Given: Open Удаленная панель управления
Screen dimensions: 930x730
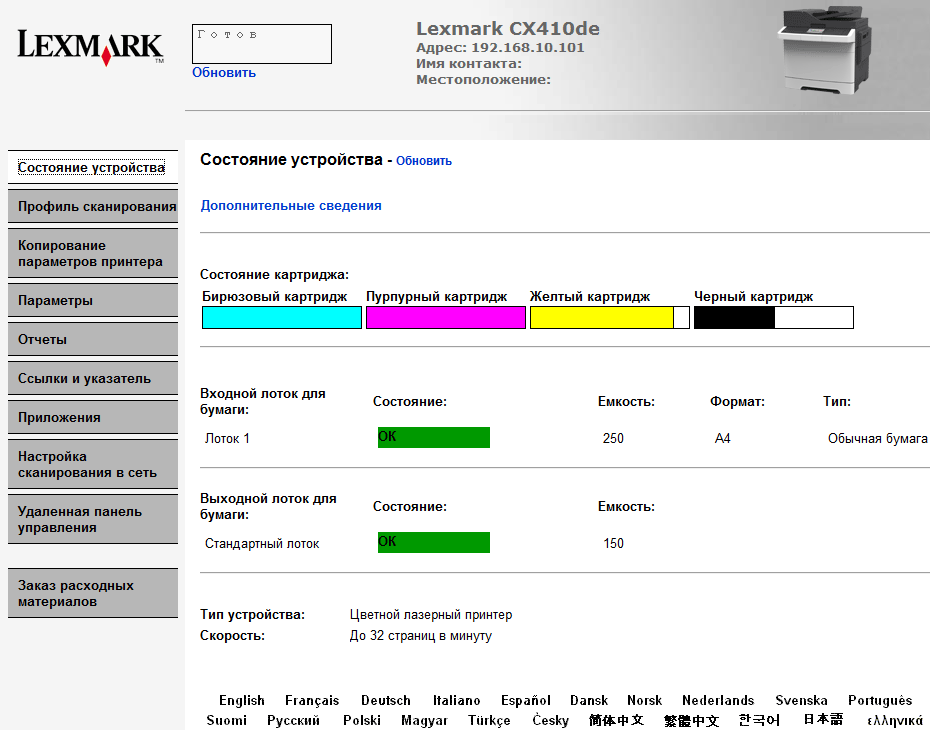Looking at the screenshot, I should click(x=93, y=519).
